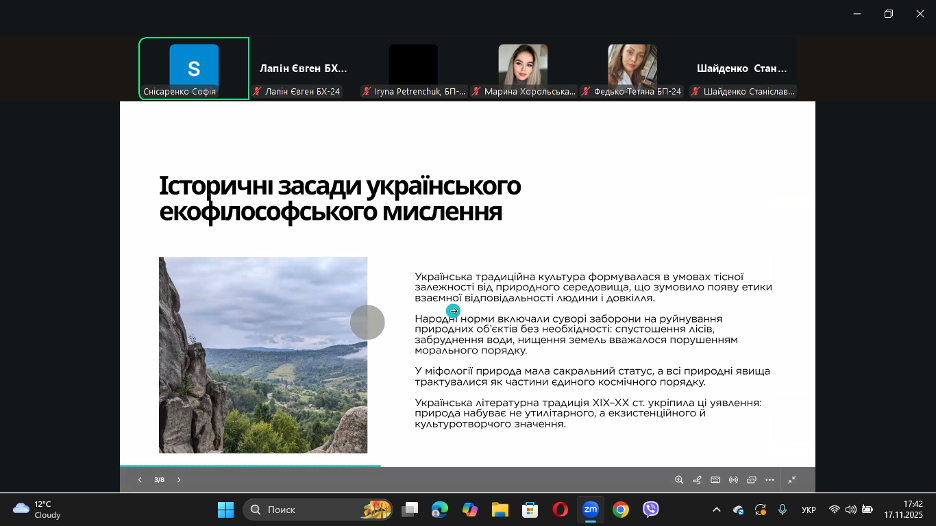This screenshot has height=526, width=936.
Task: Expand hidden system tray icons chevron
Action: point(715,509)
